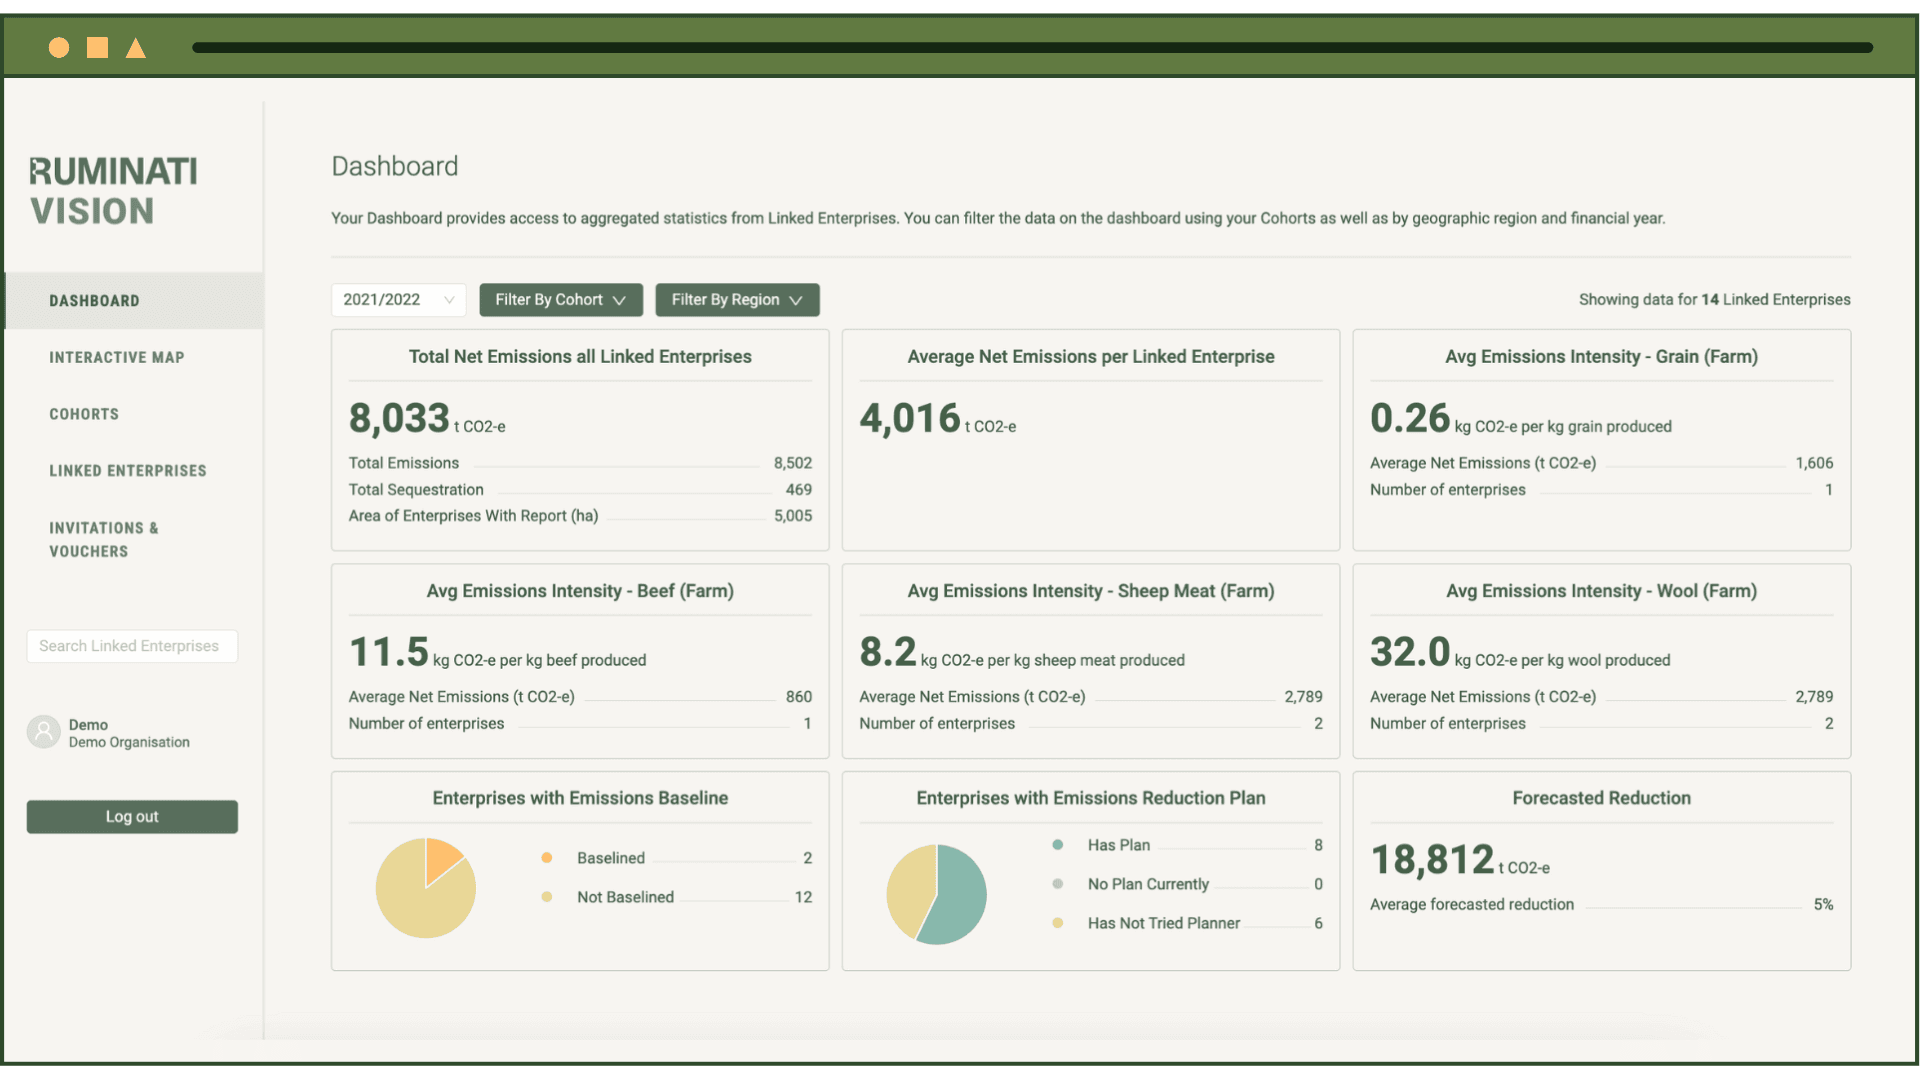Toggle the Baselined legend item
The height and width of the screenshot is (1080, 1920).
(610, 858)
